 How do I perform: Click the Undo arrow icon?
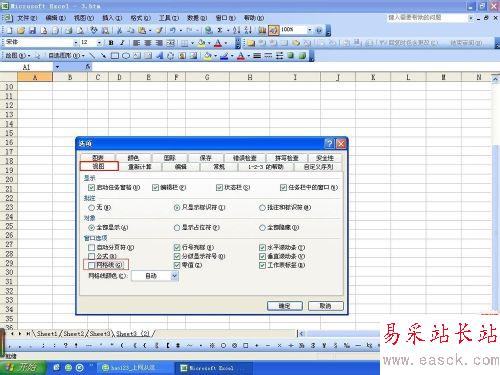click(x=173, y=31)
